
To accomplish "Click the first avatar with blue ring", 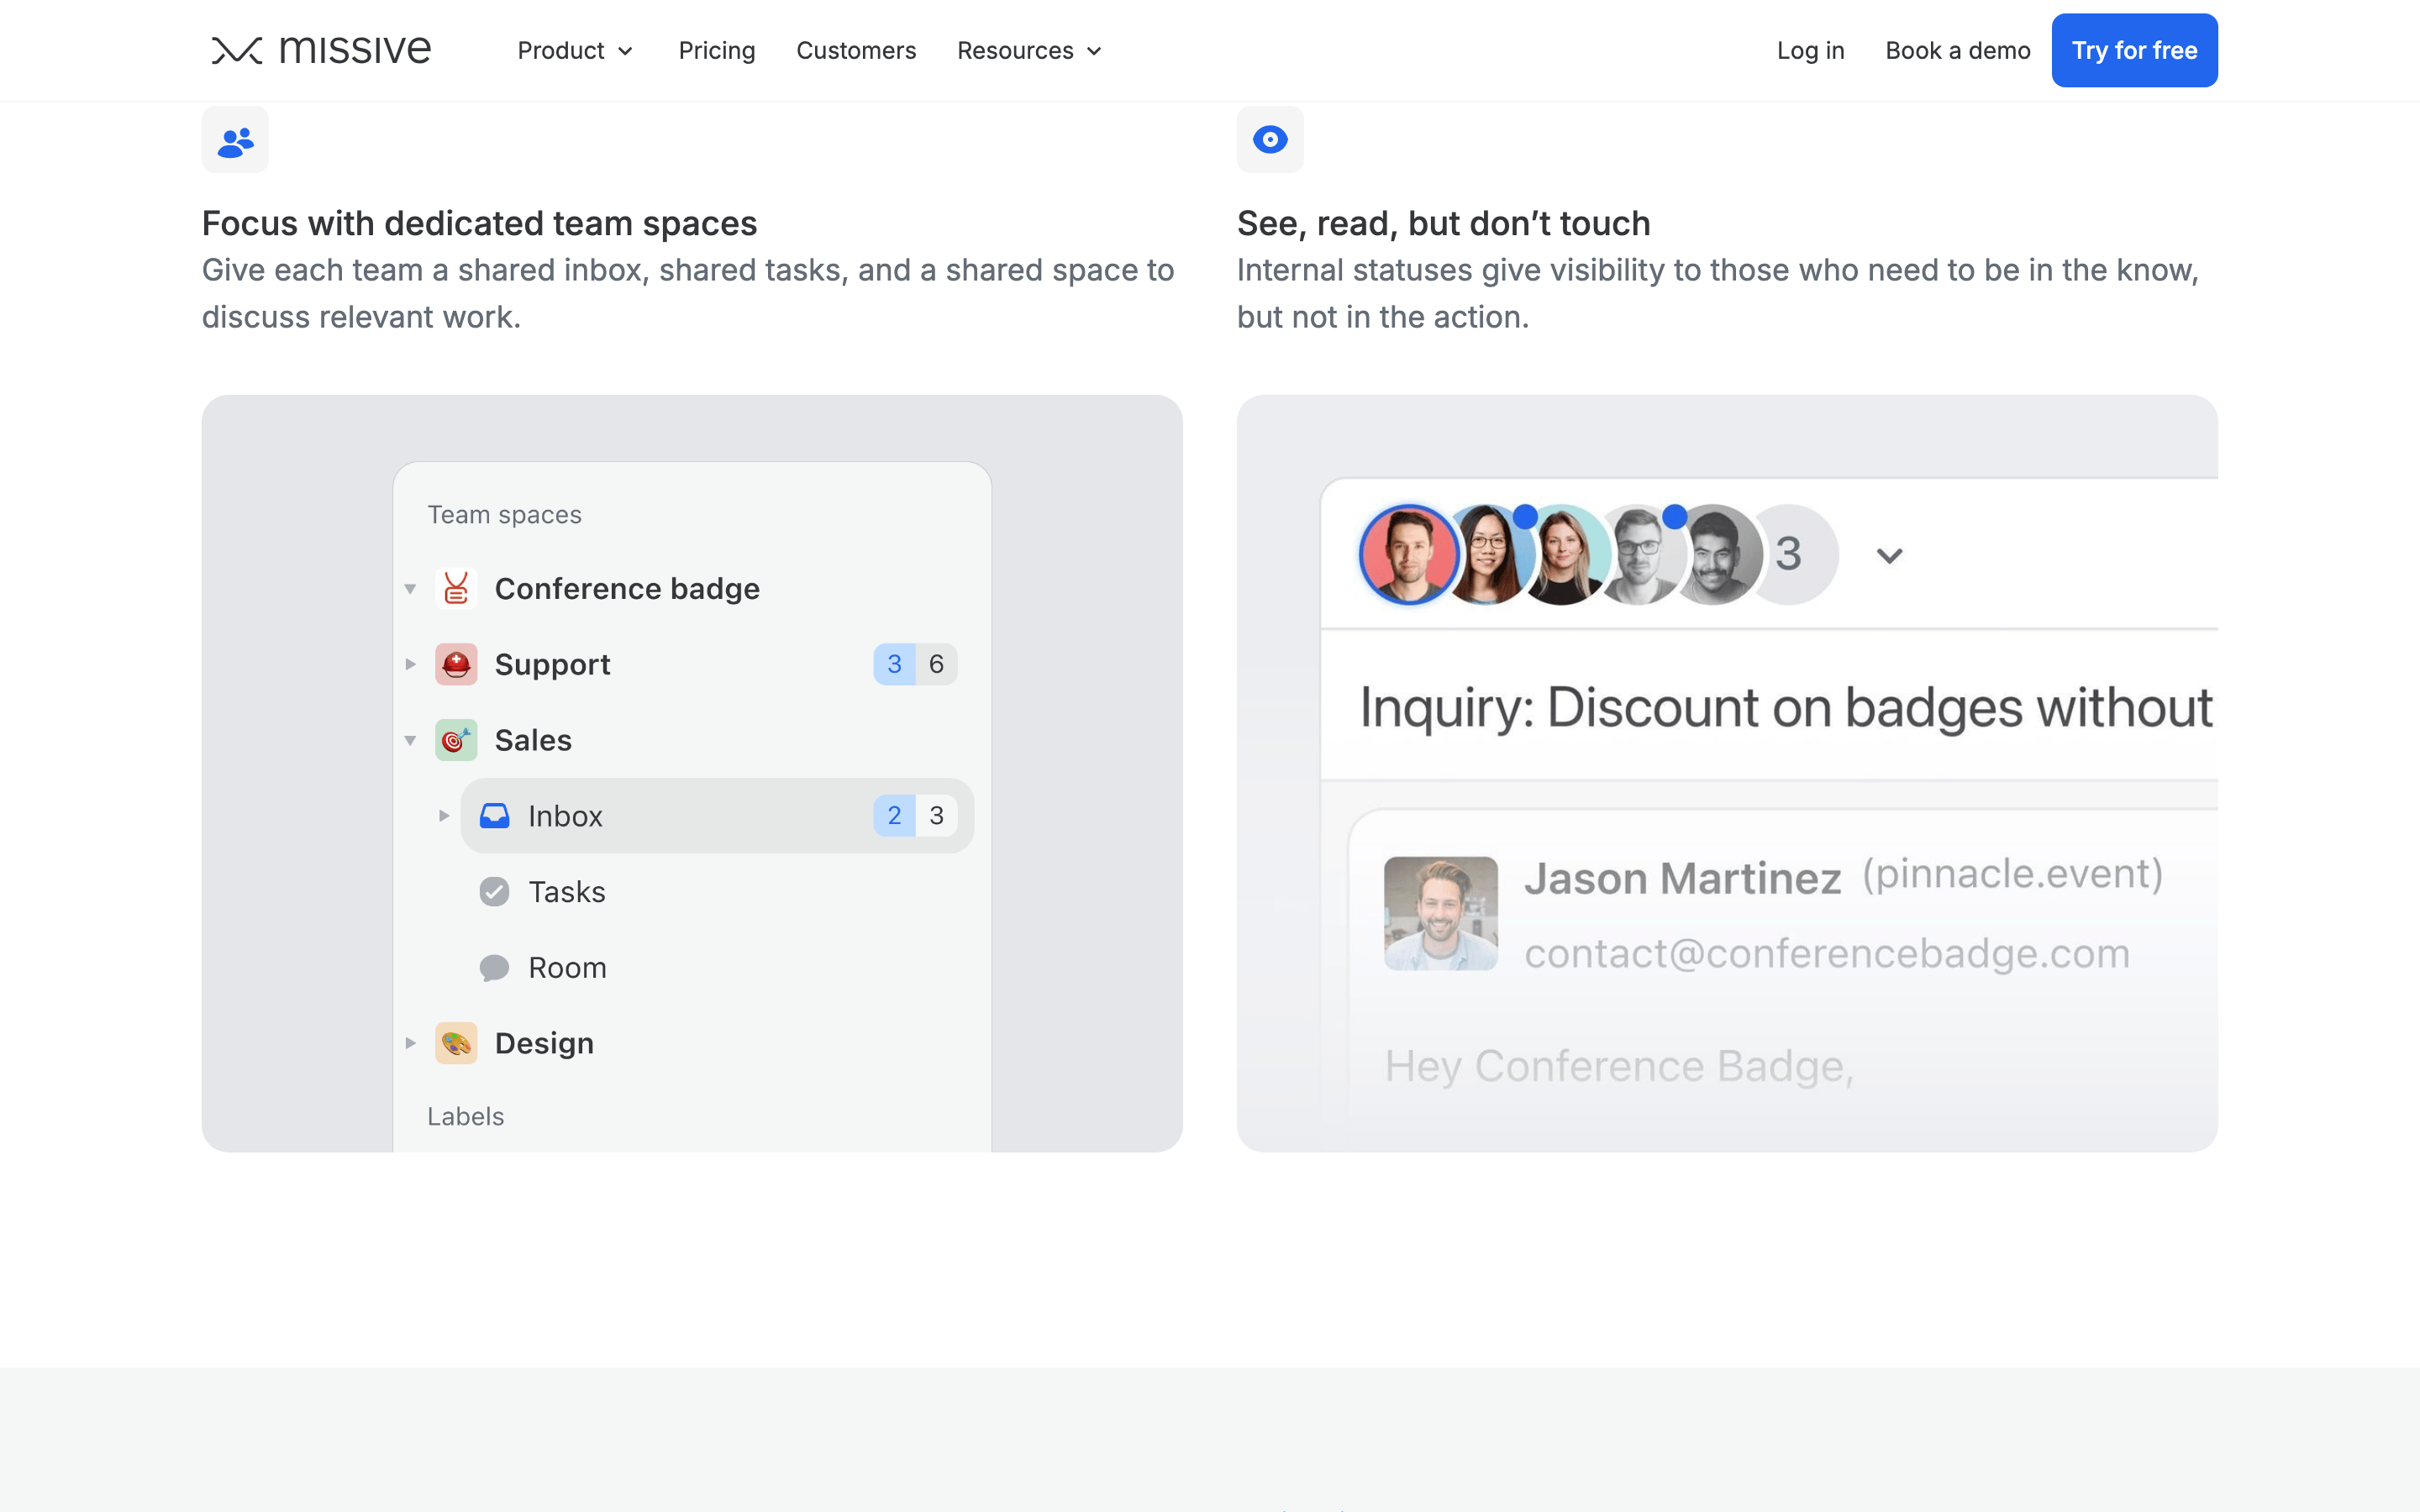I will click(1409, 555).
